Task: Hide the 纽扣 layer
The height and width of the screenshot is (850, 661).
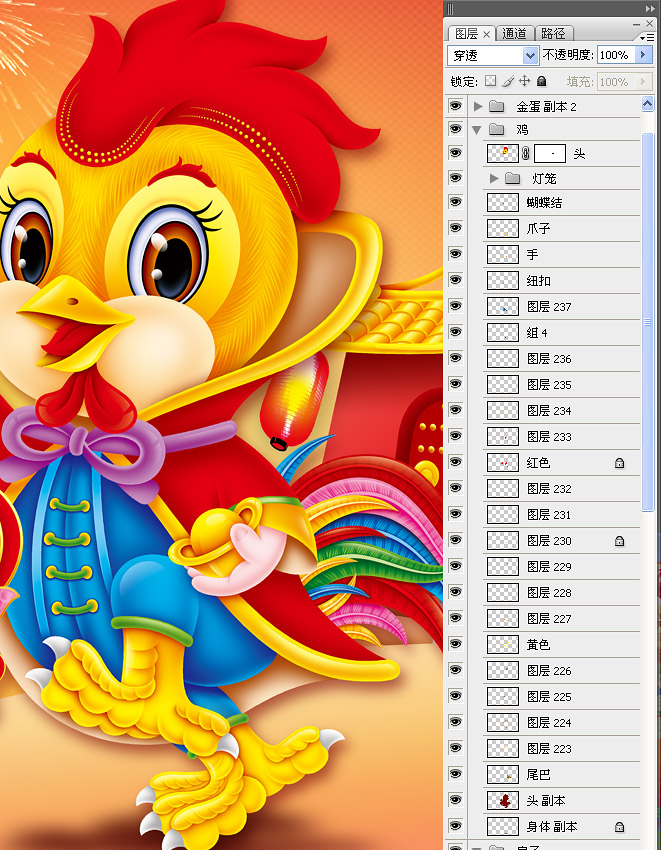Action: coord(455,280)
